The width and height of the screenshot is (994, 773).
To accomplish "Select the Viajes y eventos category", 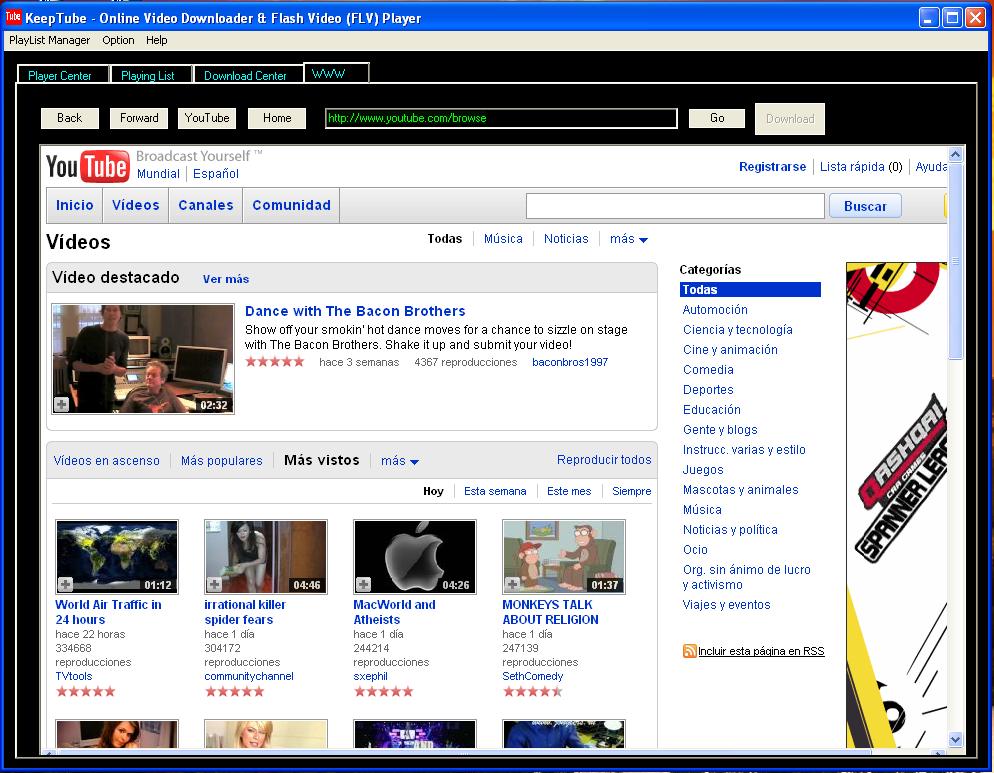I will point(726,605).
